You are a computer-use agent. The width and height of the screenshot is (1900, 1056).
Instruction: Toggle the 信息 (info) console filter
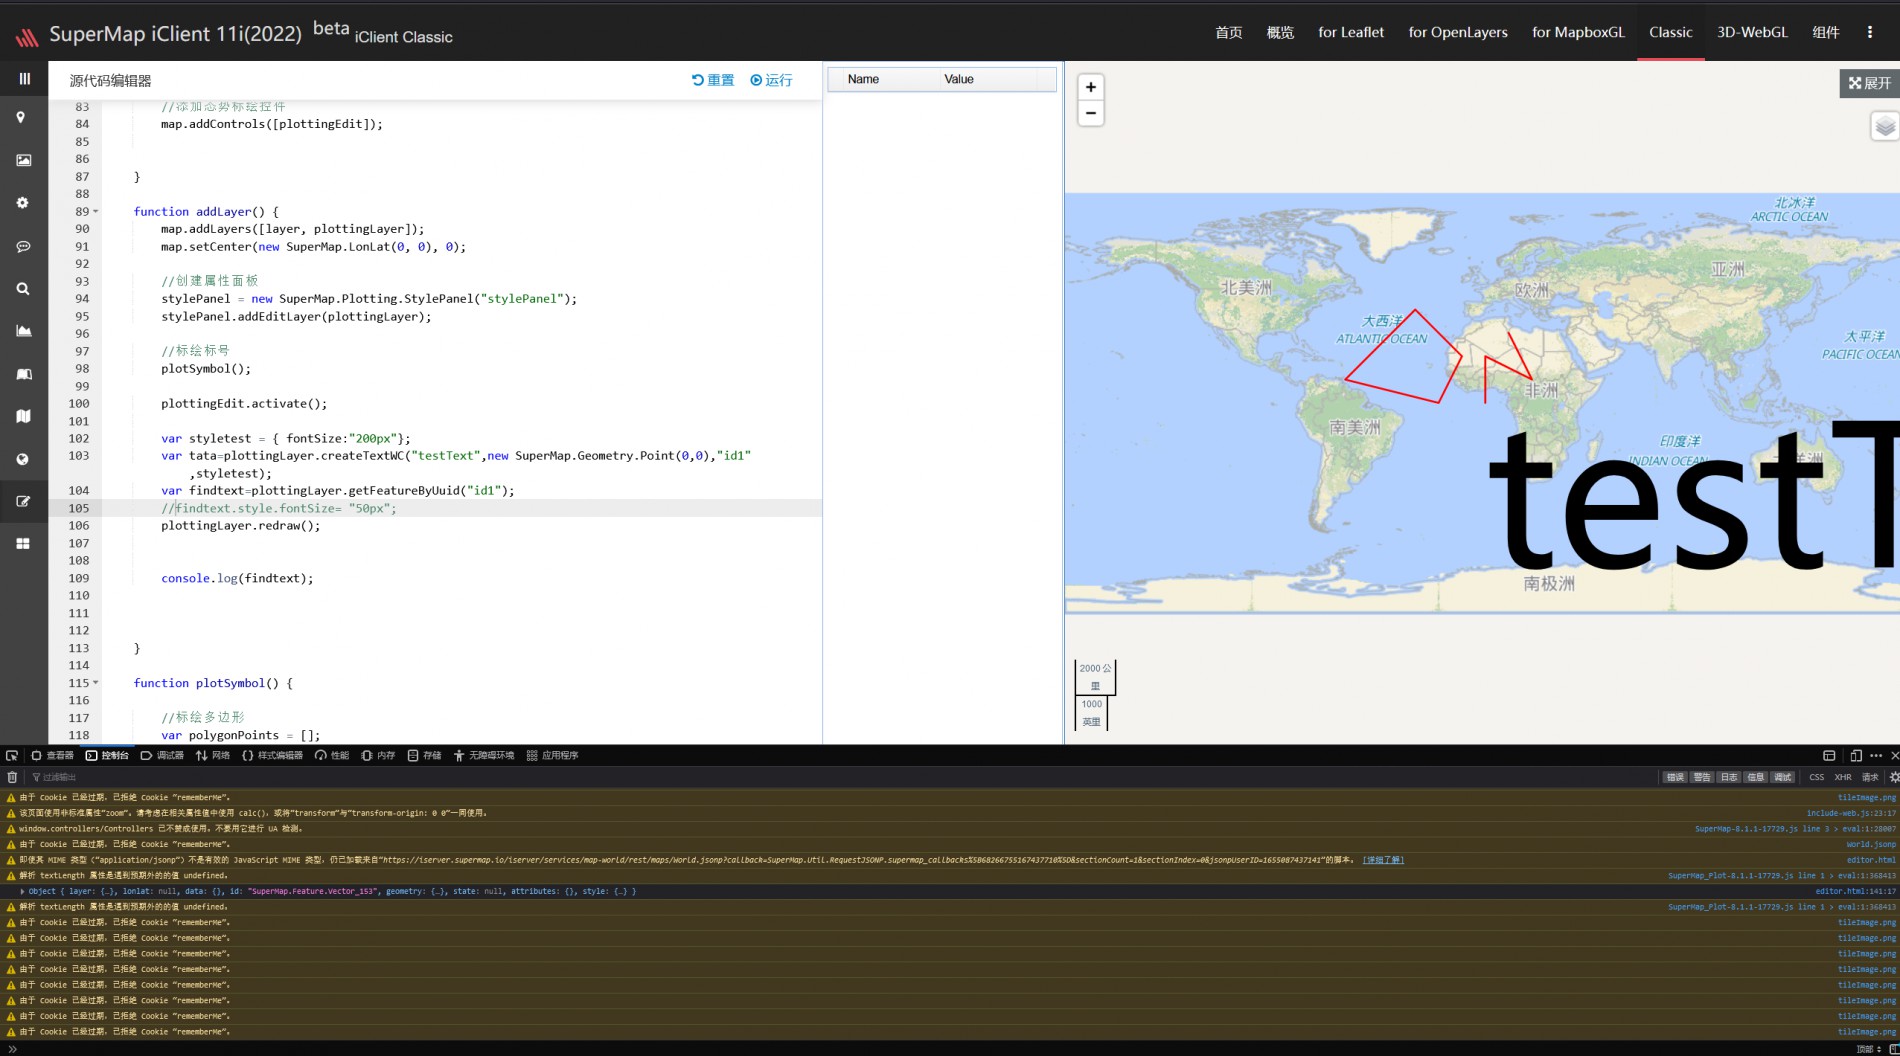(x=1756, y=777)
